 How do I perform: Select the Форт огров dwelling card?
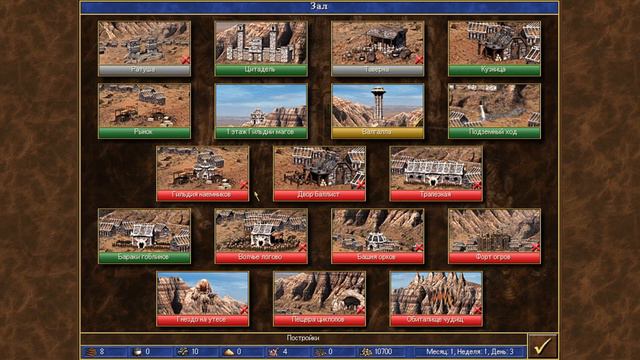click(x=494, y=236)
